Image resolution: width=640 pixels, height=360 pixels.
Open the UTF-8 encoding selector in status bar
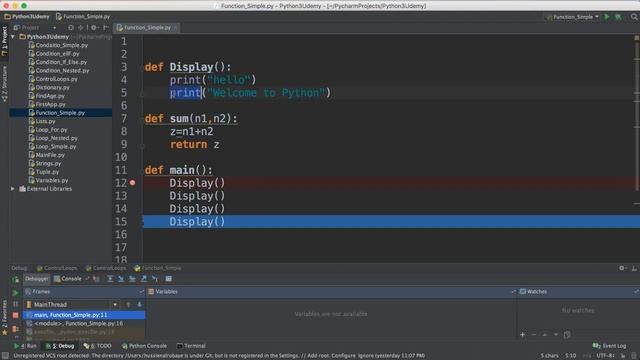tap(605, 356)
